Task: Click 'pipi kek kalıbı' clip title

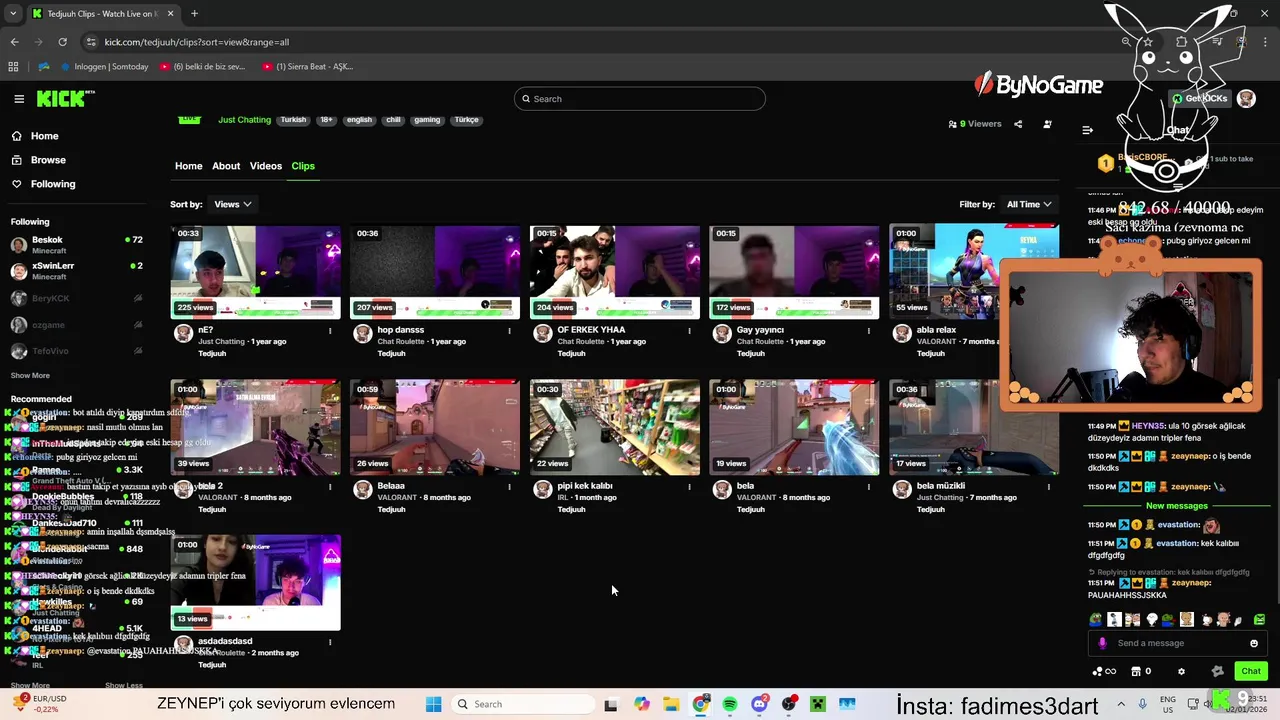Action: coord(585,486)
